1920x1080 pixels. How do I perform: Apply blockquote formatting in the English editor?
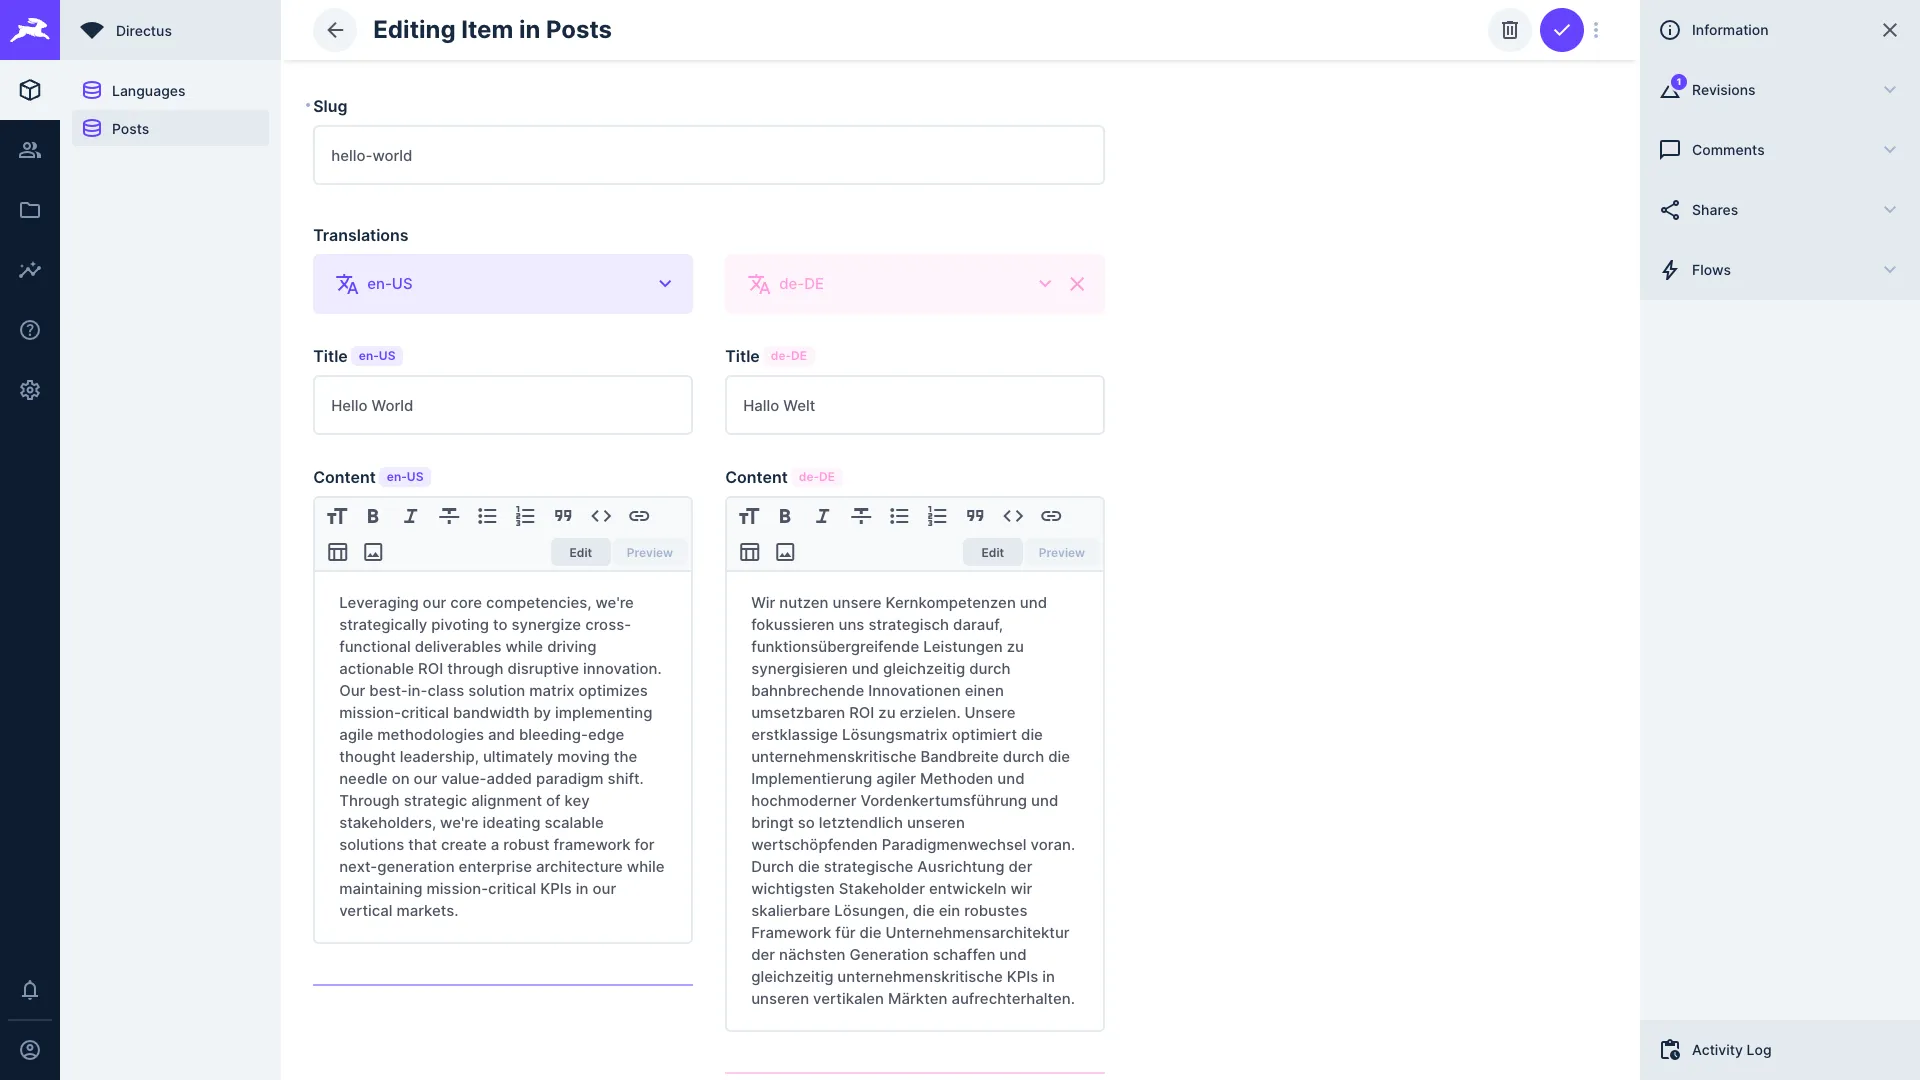(x=563, y=516)
